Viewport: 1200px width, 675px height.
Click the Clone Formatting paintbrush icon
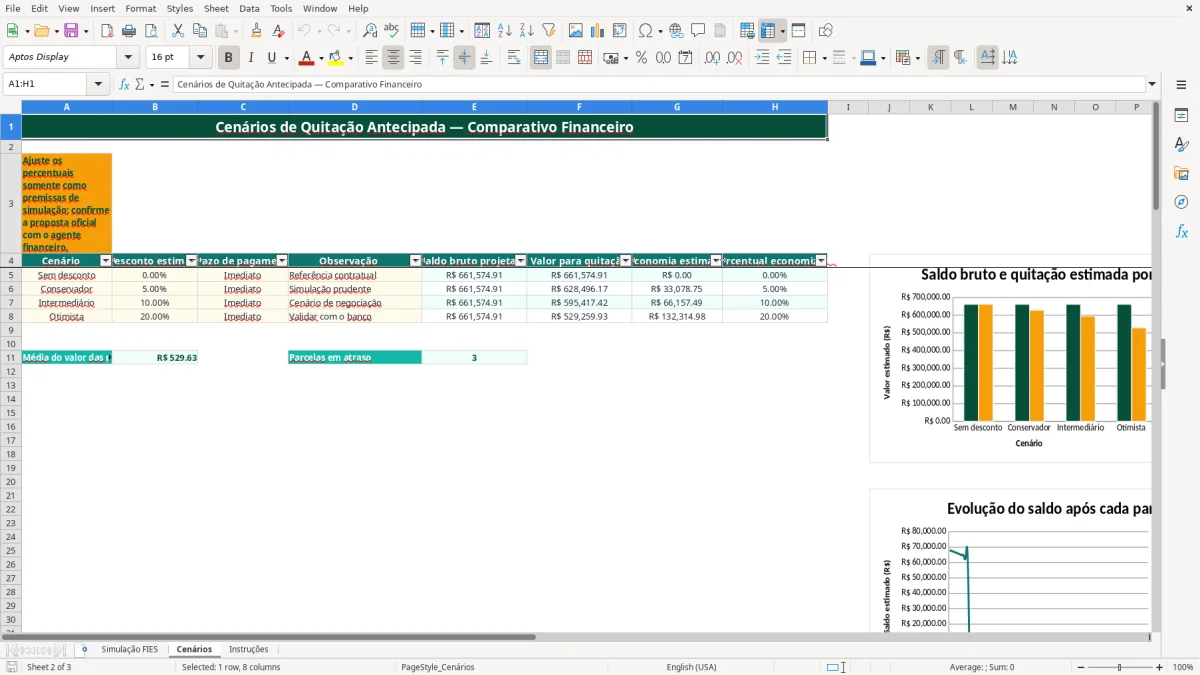tap(256, 31)
